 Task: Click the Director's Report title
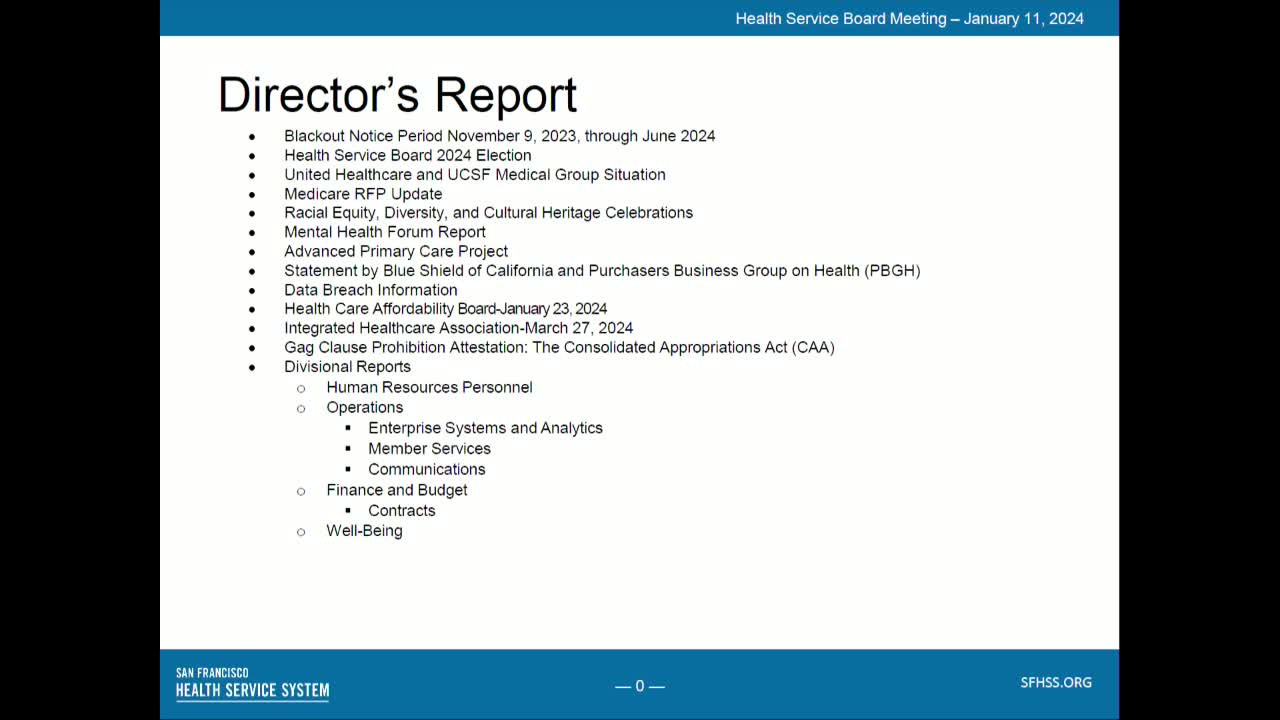[x=397, y=94]
